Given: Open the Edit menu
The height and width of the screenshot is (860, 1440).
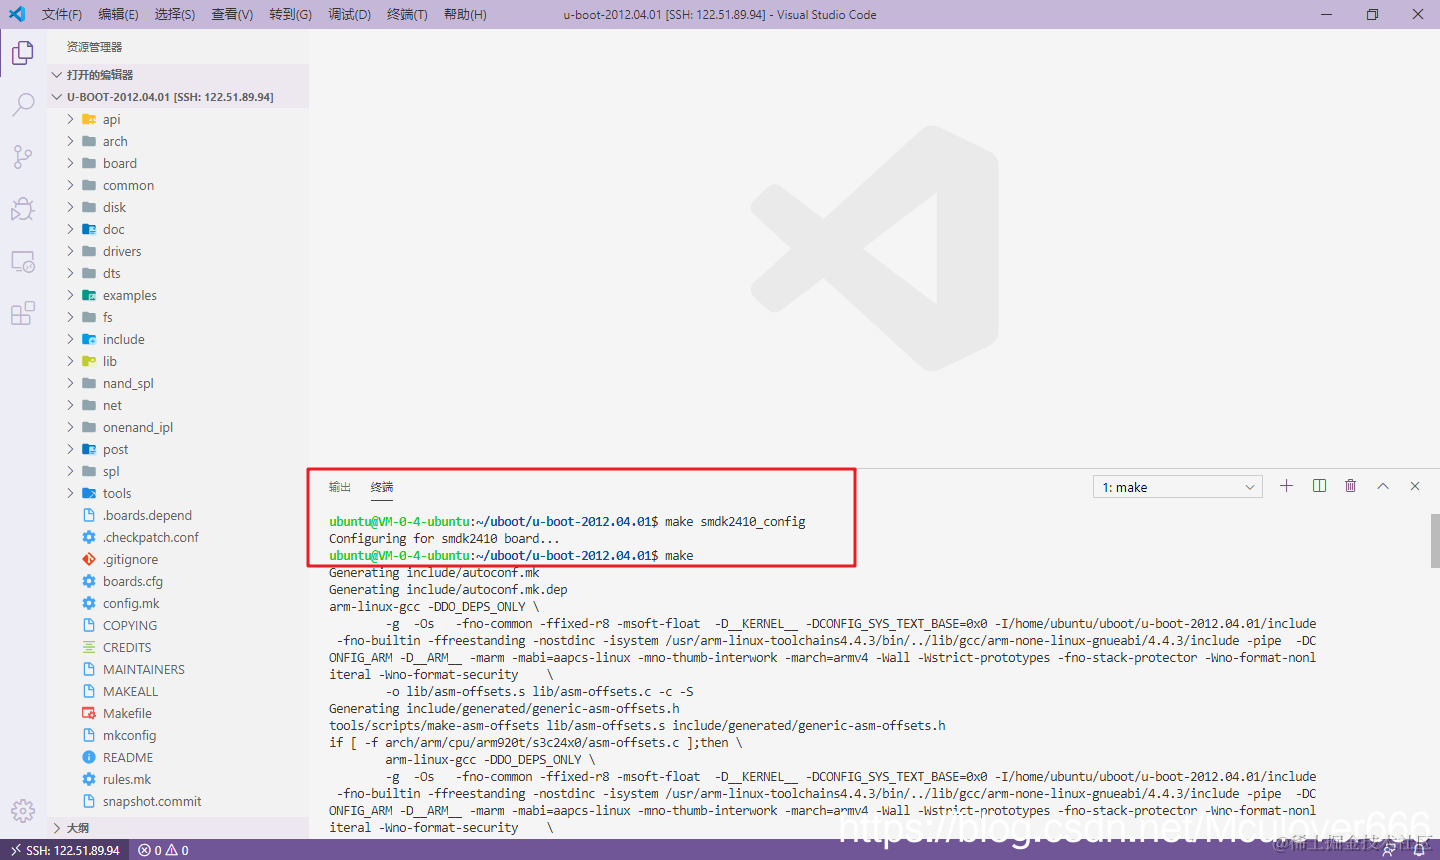Looking at the screenshot, I should pyautogui.click(x=118, y=14).
